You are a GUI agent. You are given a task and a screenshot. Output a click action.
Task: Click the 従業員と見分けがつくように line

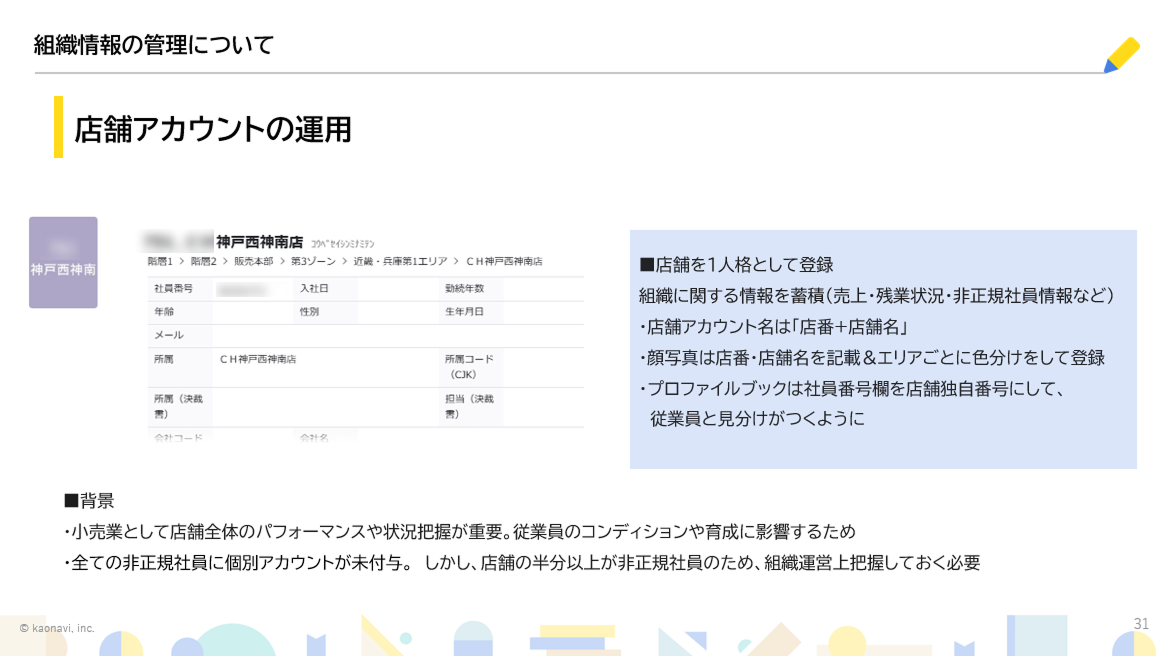757,419
